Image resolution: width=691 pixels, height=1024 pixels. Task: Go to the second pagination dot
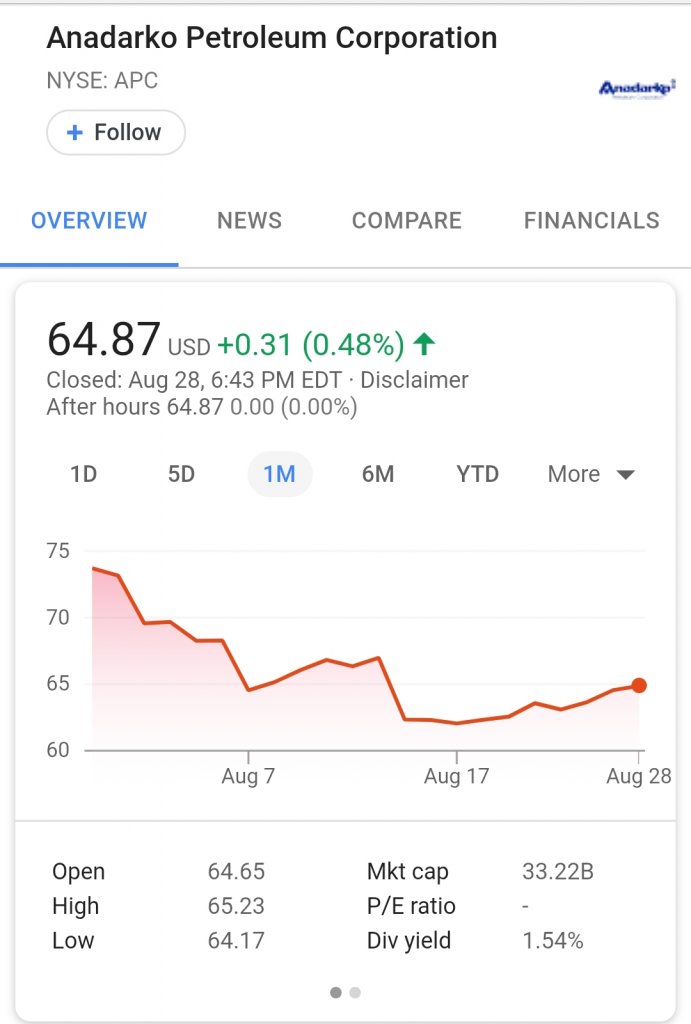click(x=355, y=993)
